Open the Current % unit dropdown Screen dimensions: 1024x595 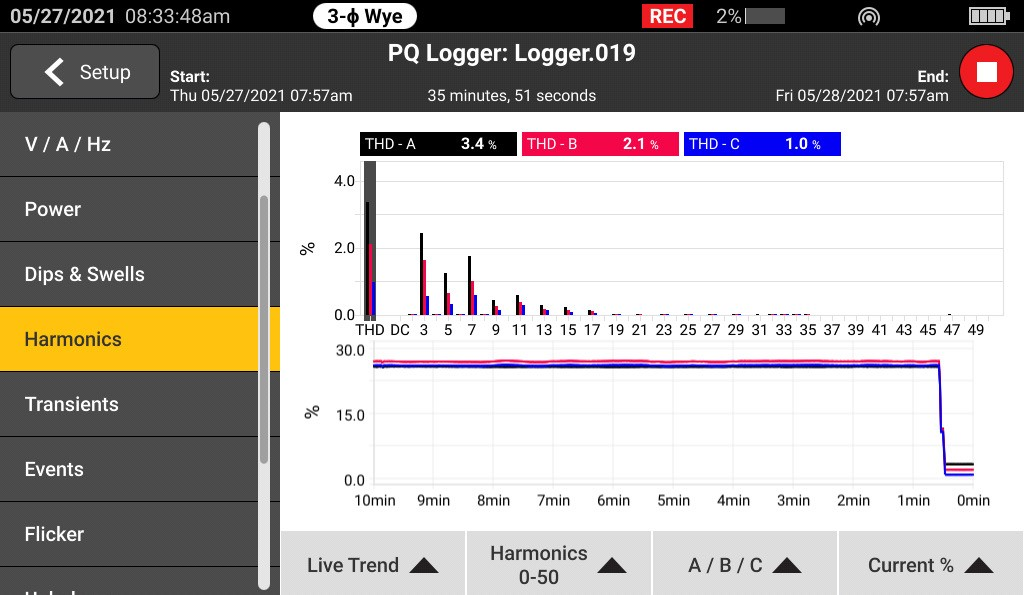click(930, 565)
